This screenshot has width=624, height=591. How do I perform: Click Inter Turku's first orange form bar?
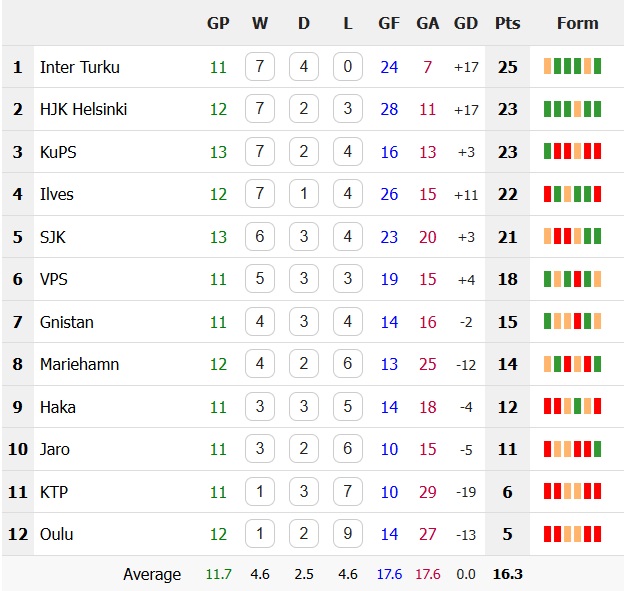pos(548,66)
